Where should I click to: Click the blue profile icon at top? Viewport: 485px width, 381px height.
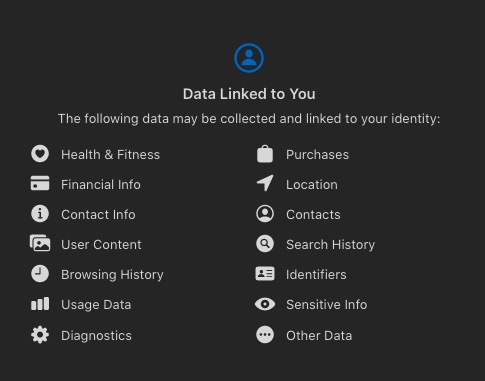point(249,58)
